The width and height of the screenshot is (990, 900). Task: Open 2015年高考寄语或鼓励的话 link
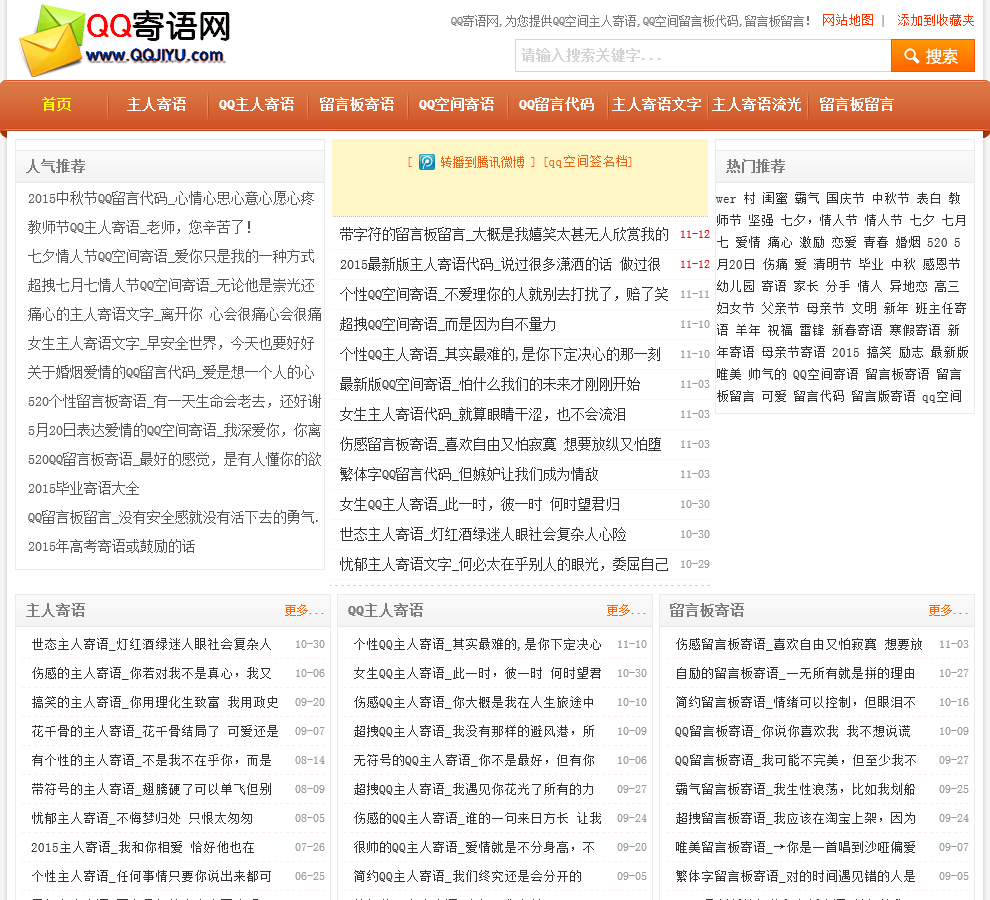[111, 546]
